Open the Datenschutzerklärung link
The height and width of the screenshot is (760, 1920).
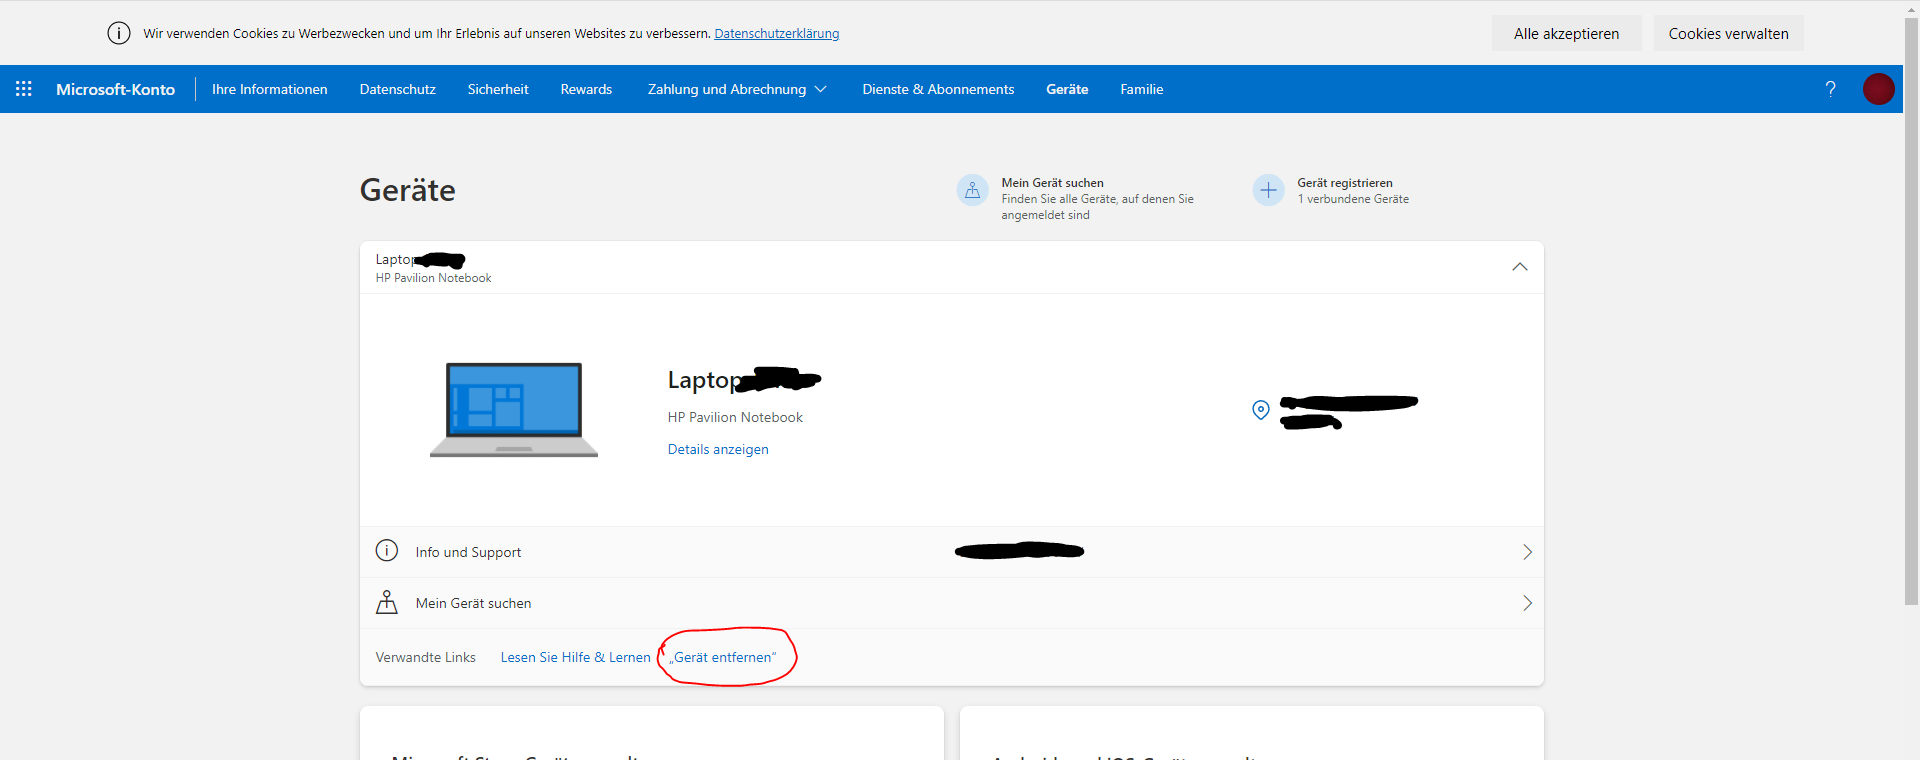777,33
